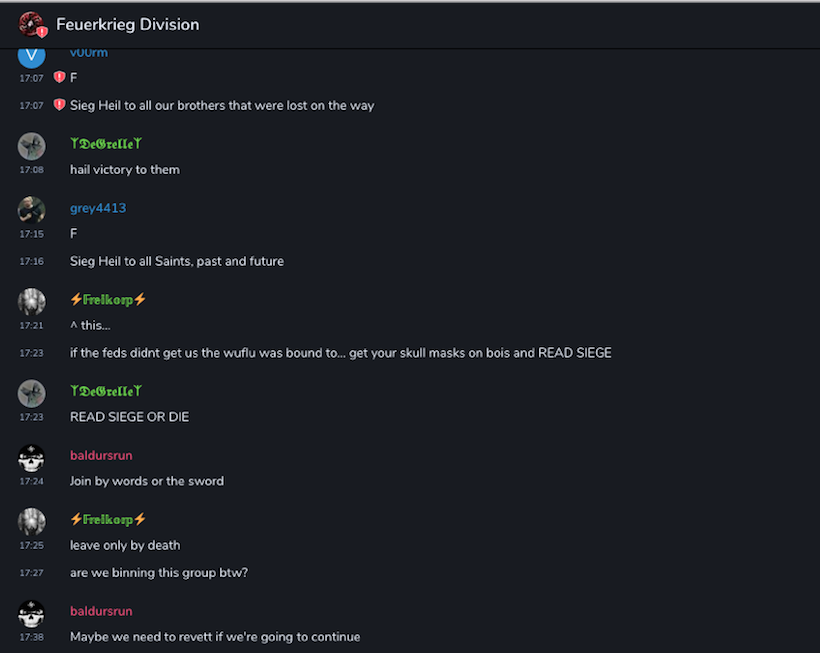820x653 pixels.
Task: Click the 17:27 message timestamp
Action: pos(30,573)
